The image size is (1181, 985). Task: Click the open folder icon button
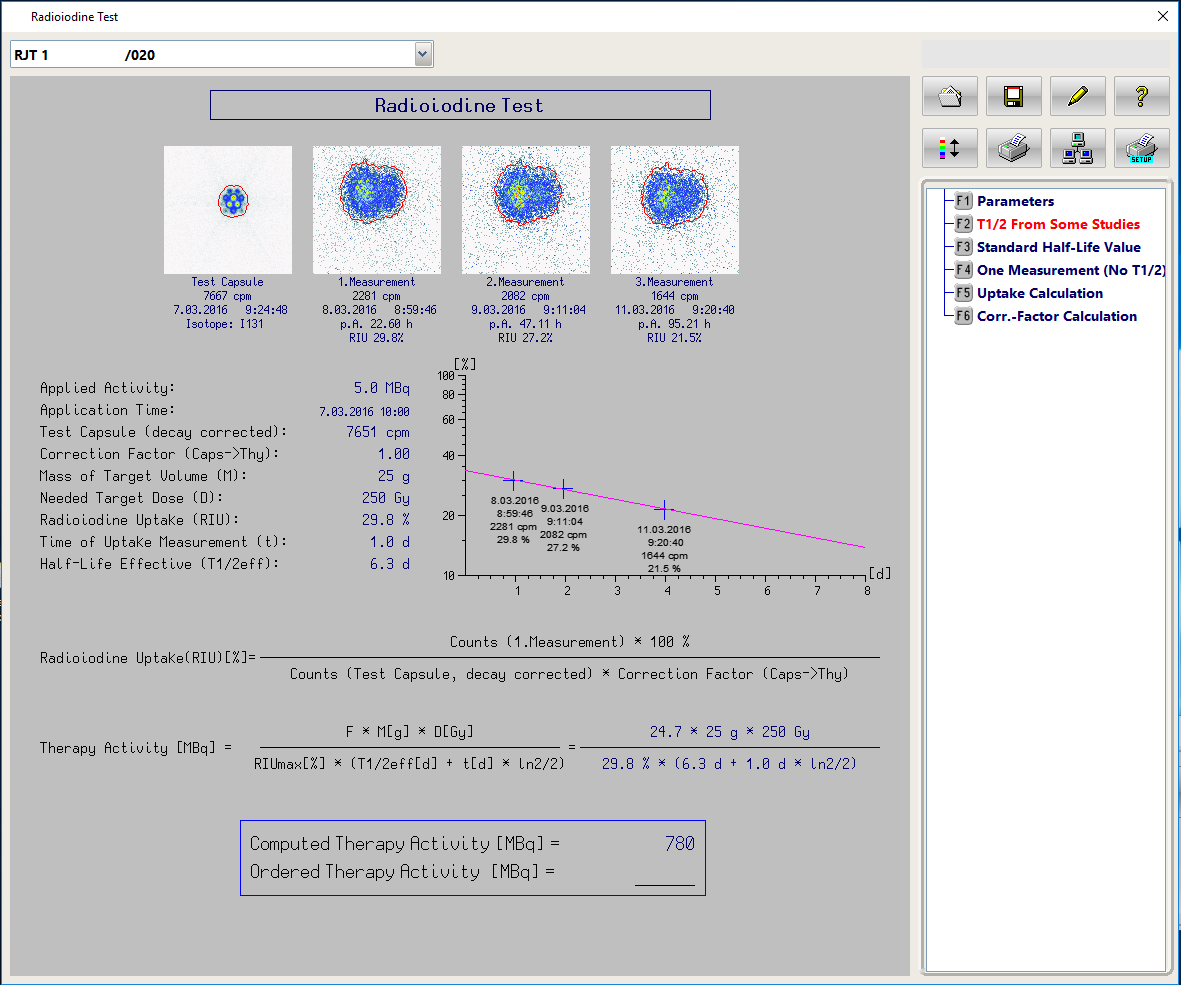click(949, 96)
